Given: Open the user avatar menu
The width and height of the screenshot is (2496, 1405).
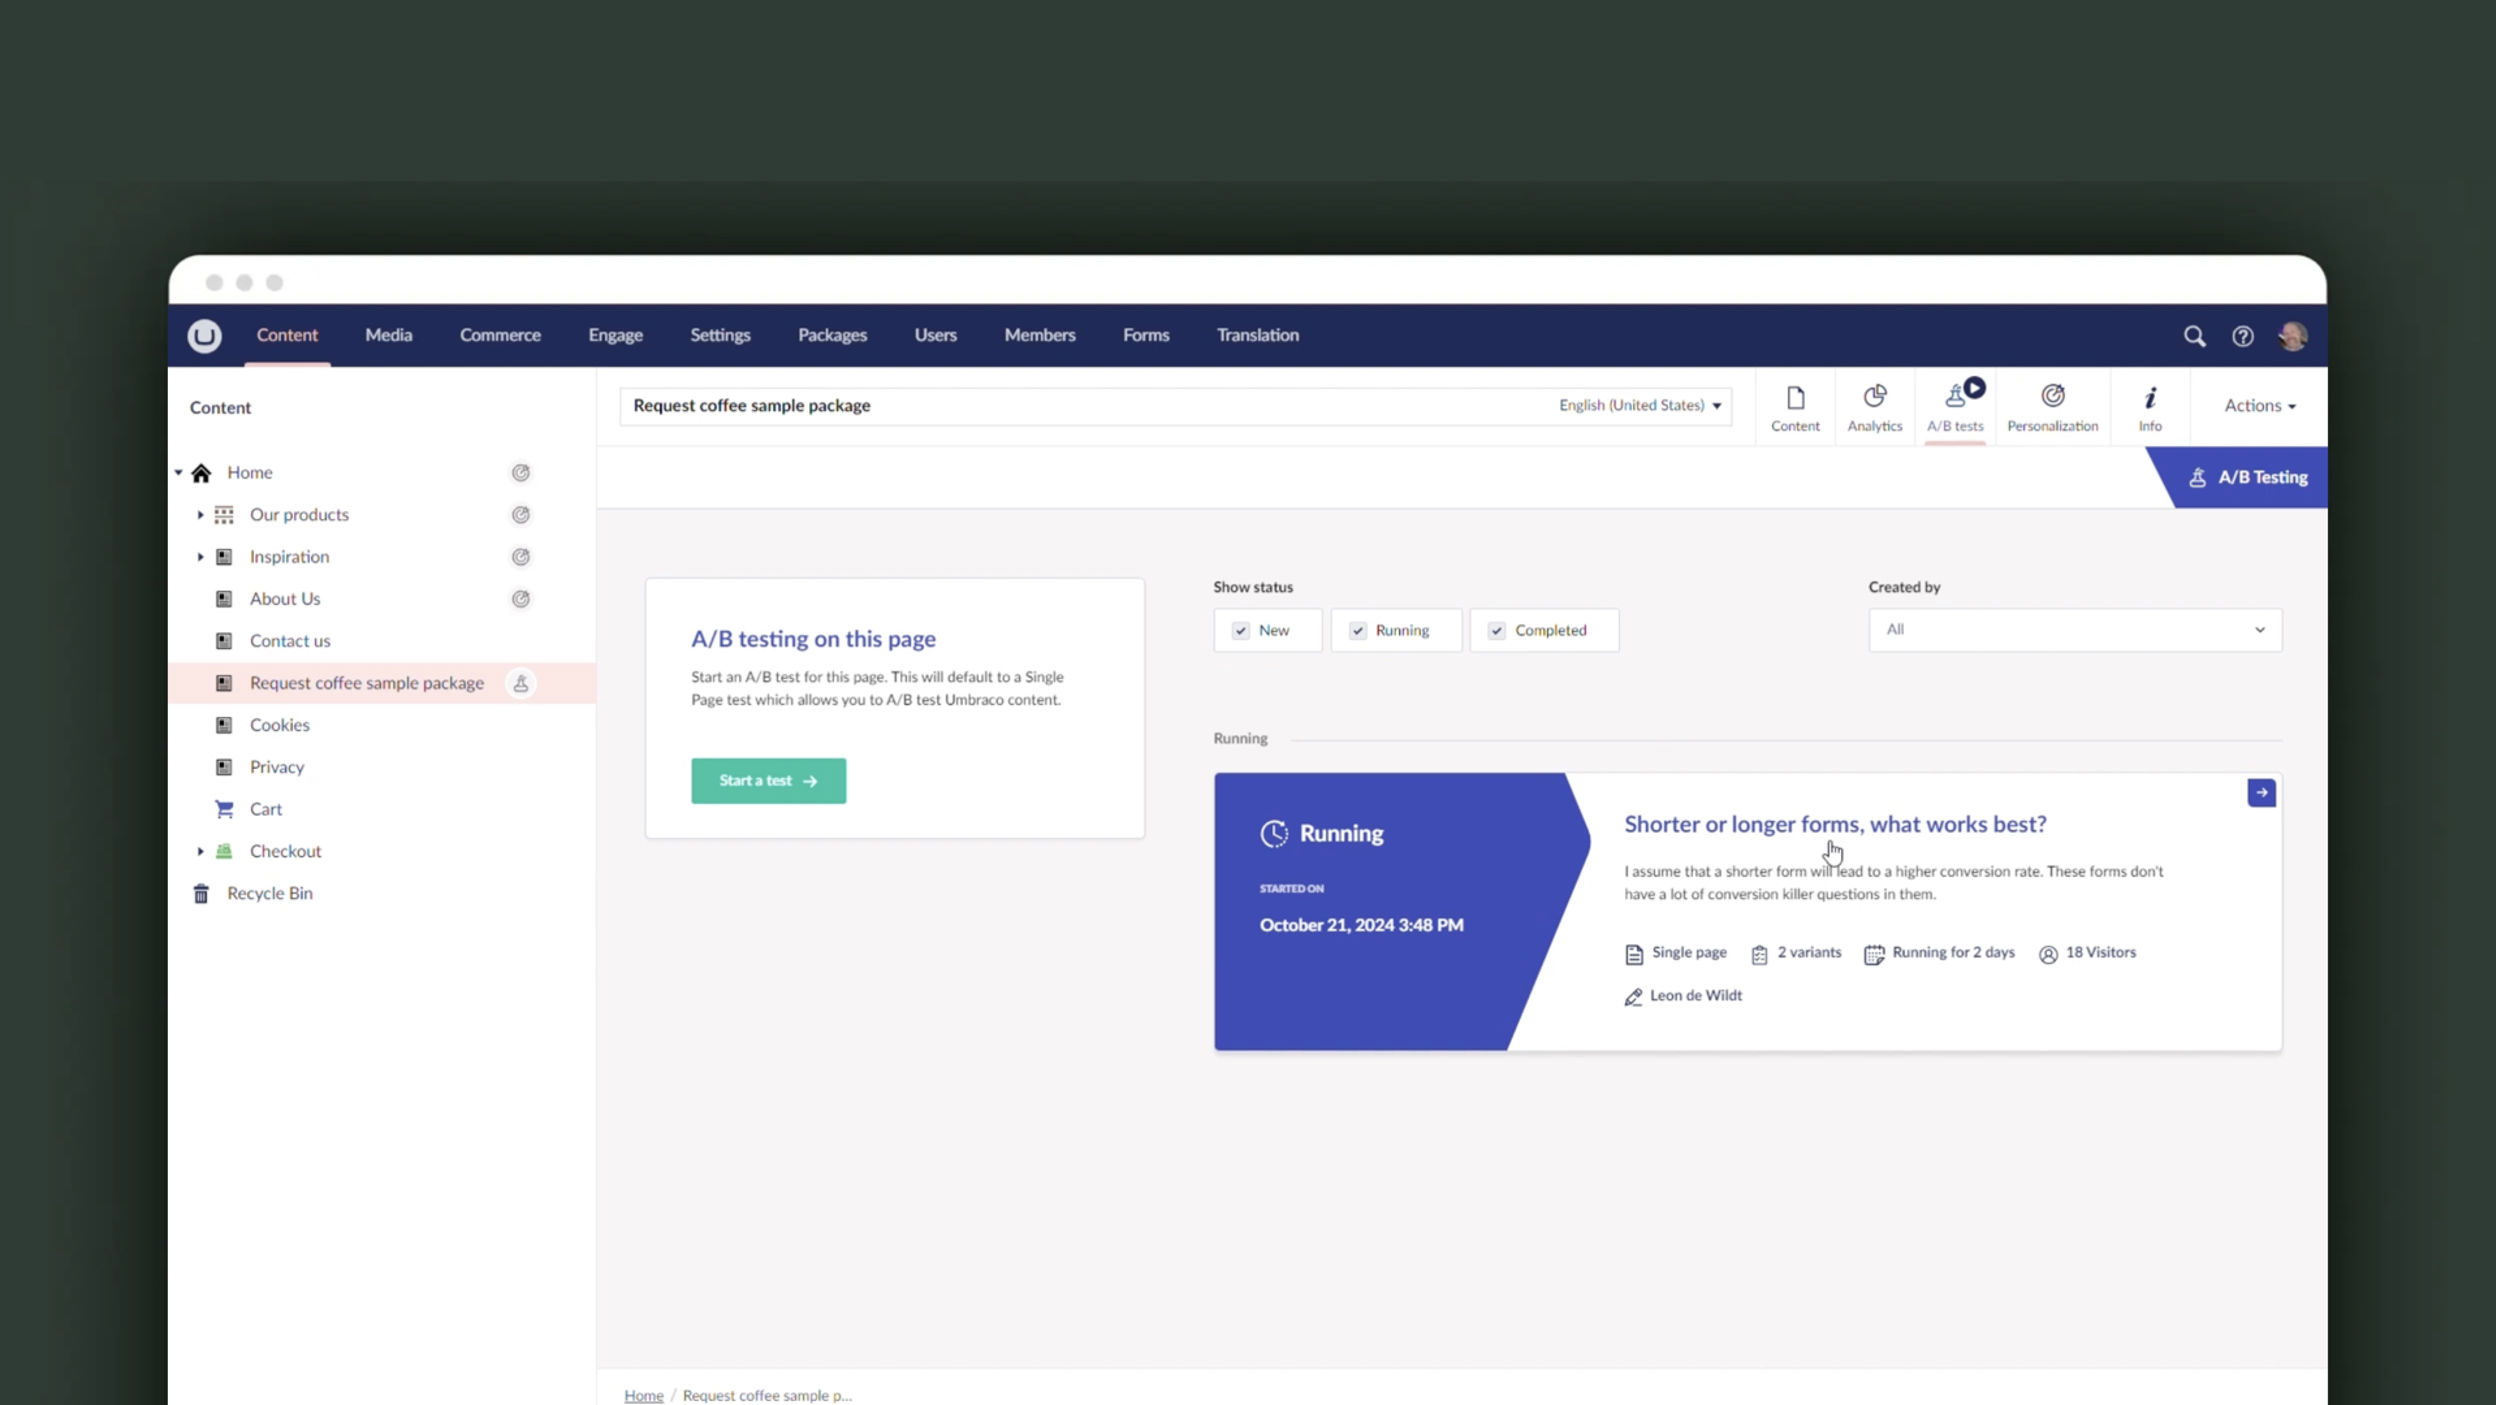Looking at the screenshot, I should coord(2292,336).
